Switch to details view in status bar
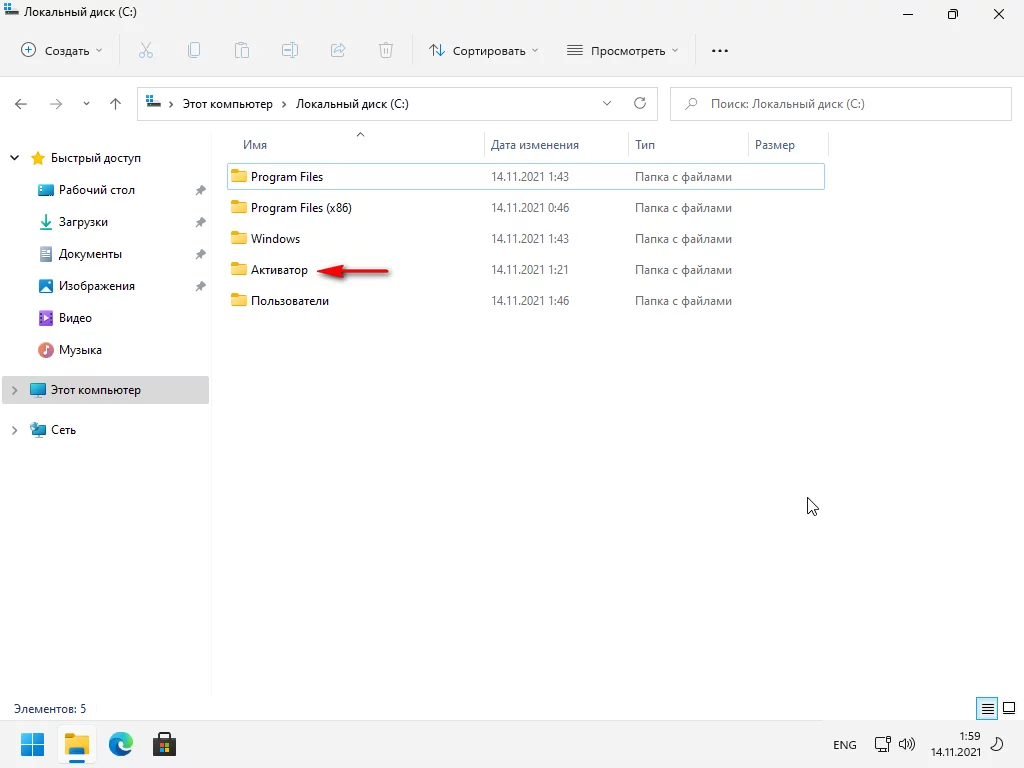The width and height of the screenshot is (1024, 768). (987, 708)
